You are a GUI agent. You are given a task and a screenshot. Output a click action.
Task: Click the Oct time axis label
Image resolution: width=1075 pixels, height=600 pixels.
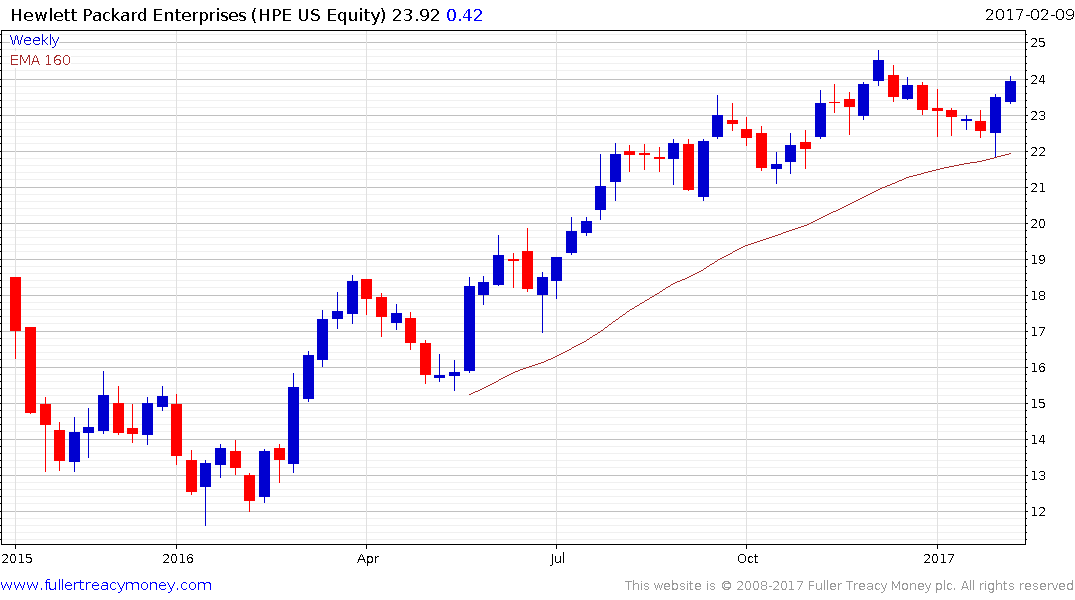(x=747, y=558)
